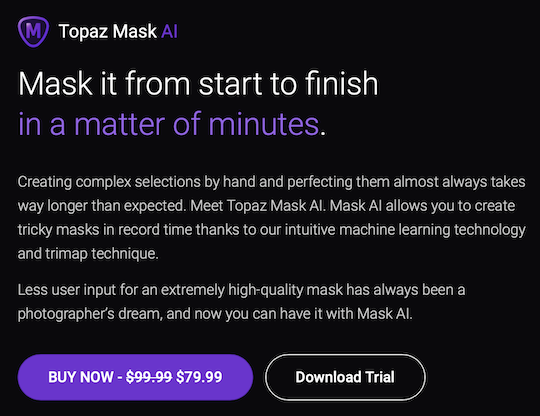Click the struck-through $99.99 price
Image resolution: width=540 pixels, height=416 pixels.
point(149,377)
